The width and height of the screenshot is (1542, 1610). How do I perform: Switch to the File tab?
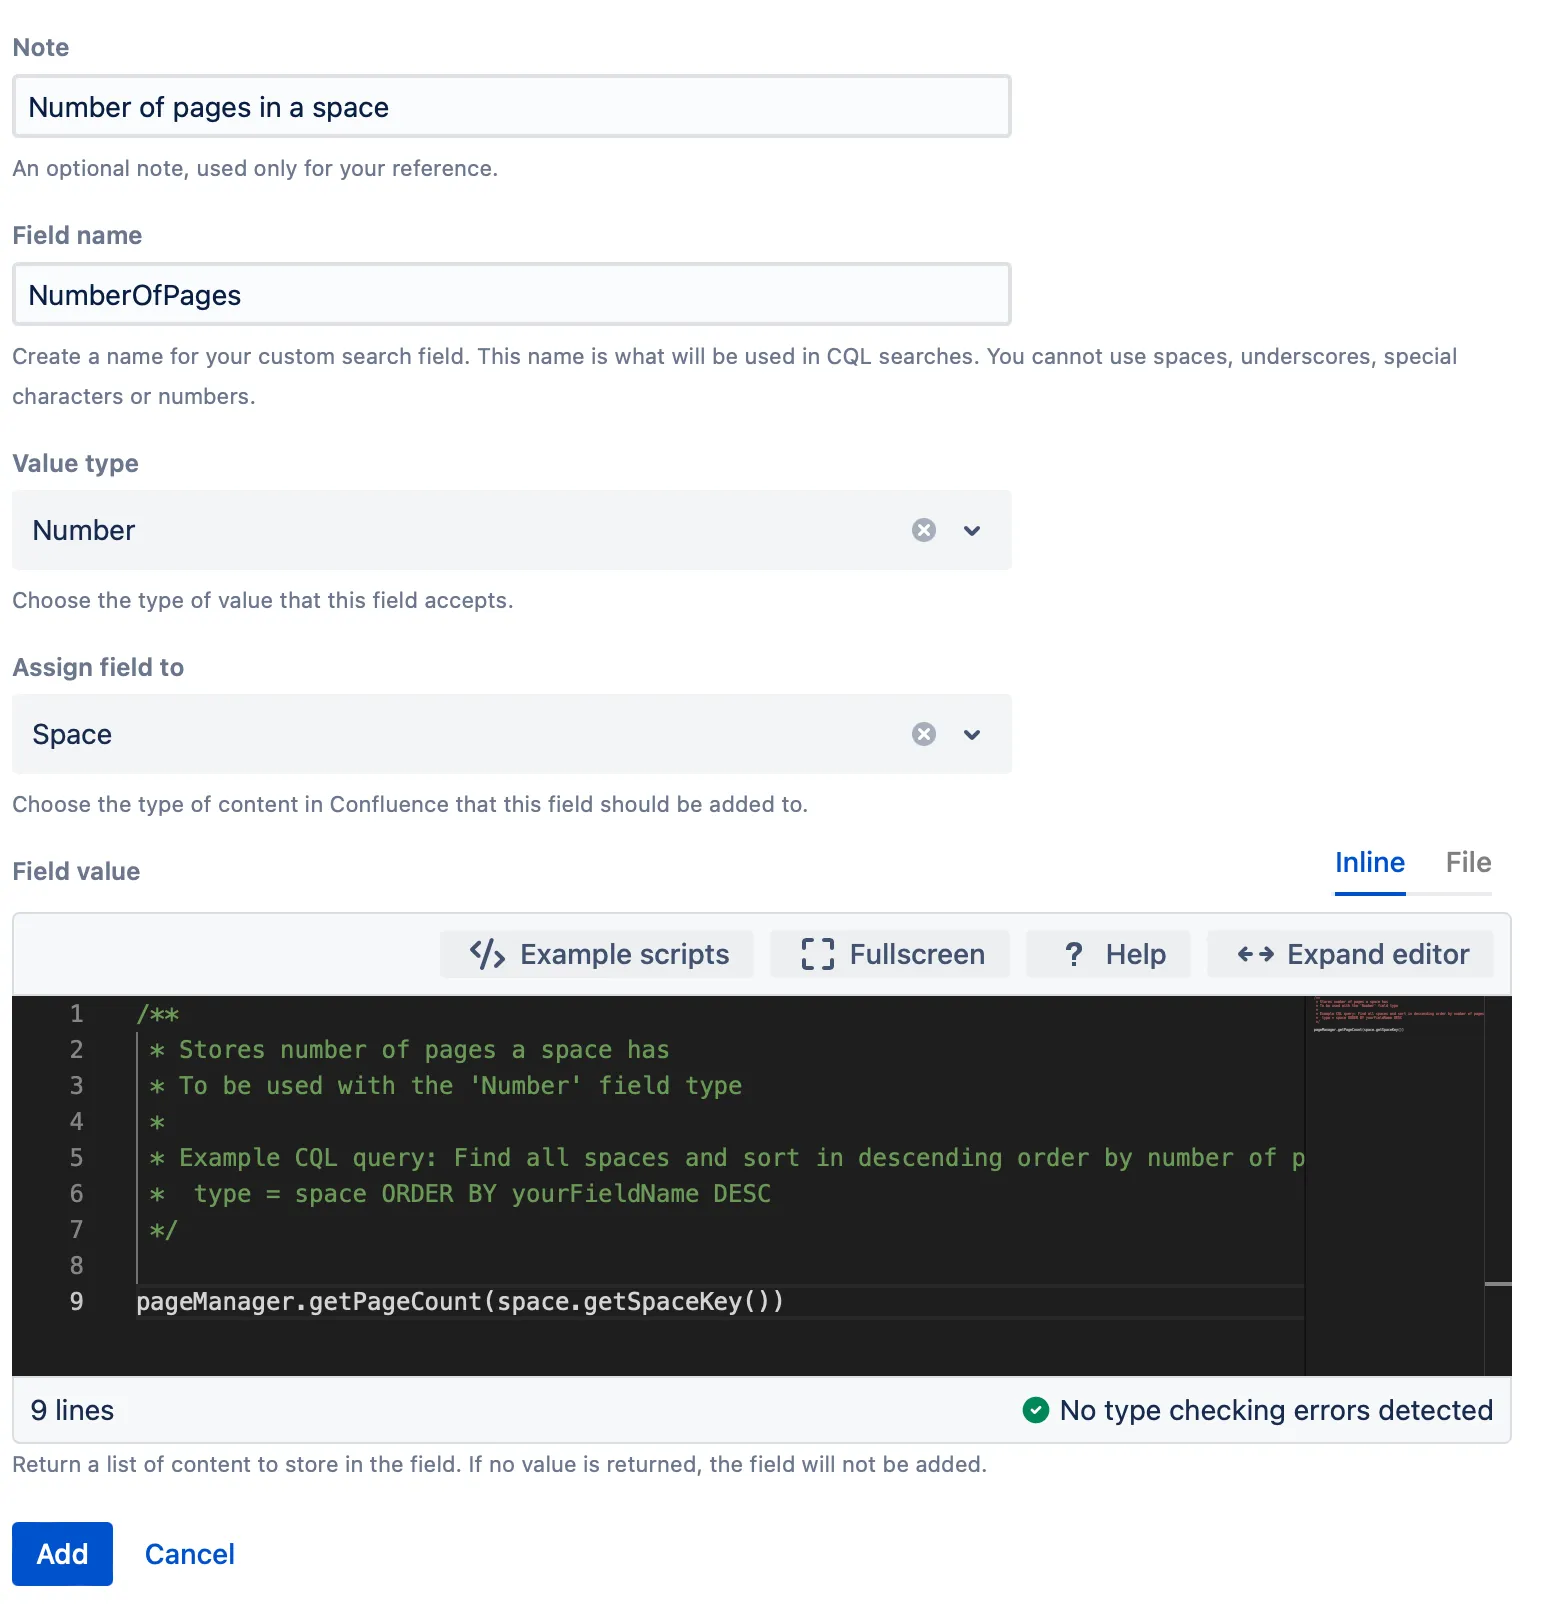point(1468,863)
